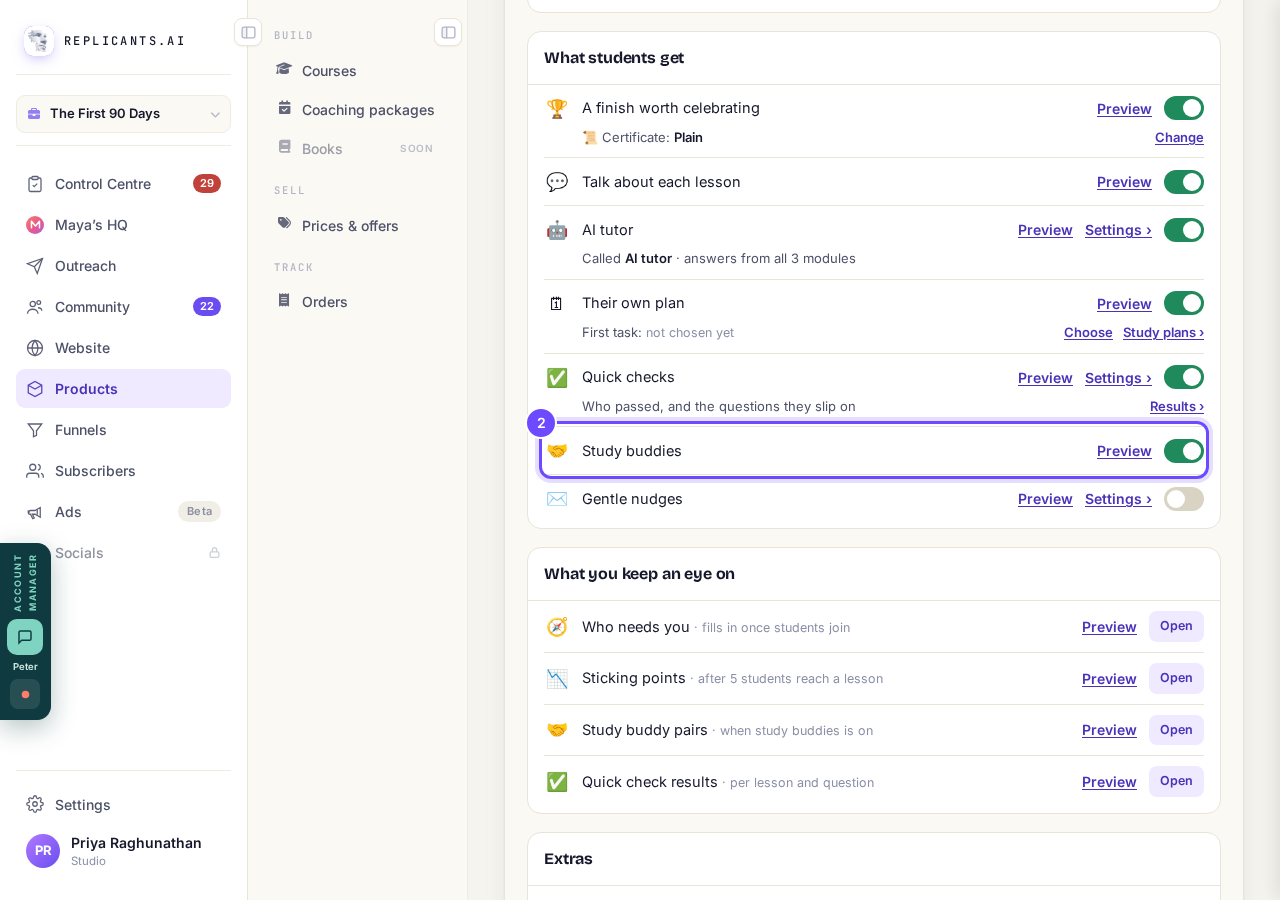Open Quick checks Settings chevron link

point(1118,378)
